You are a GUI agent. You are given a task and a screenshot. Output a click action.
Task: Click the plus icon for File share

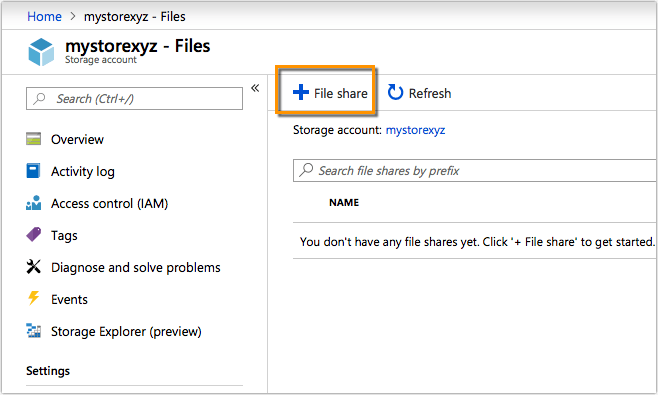pos(301,92)
